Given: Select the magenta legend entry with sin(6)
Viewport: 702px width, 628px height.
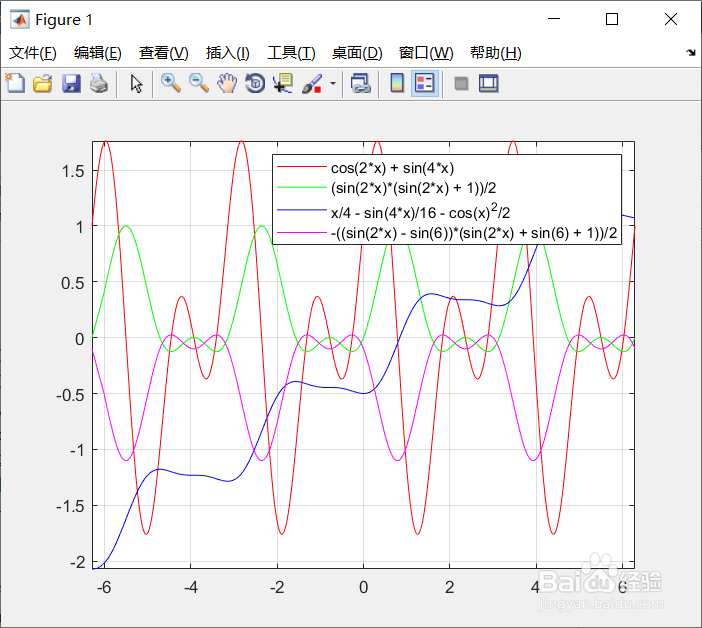Looking at the screenshot, I should 474,233.
